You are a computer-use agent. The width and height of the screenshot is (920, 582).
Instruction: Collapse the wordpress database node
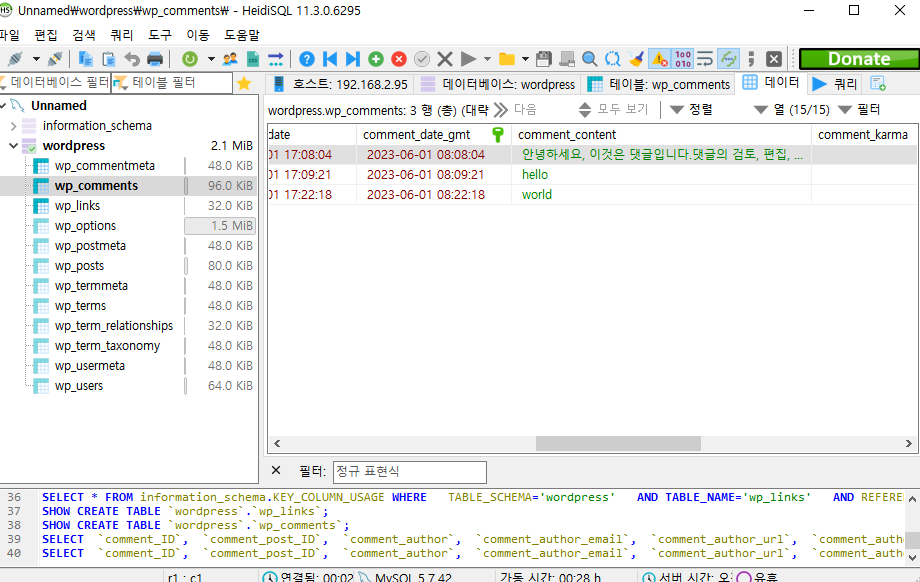13,146
